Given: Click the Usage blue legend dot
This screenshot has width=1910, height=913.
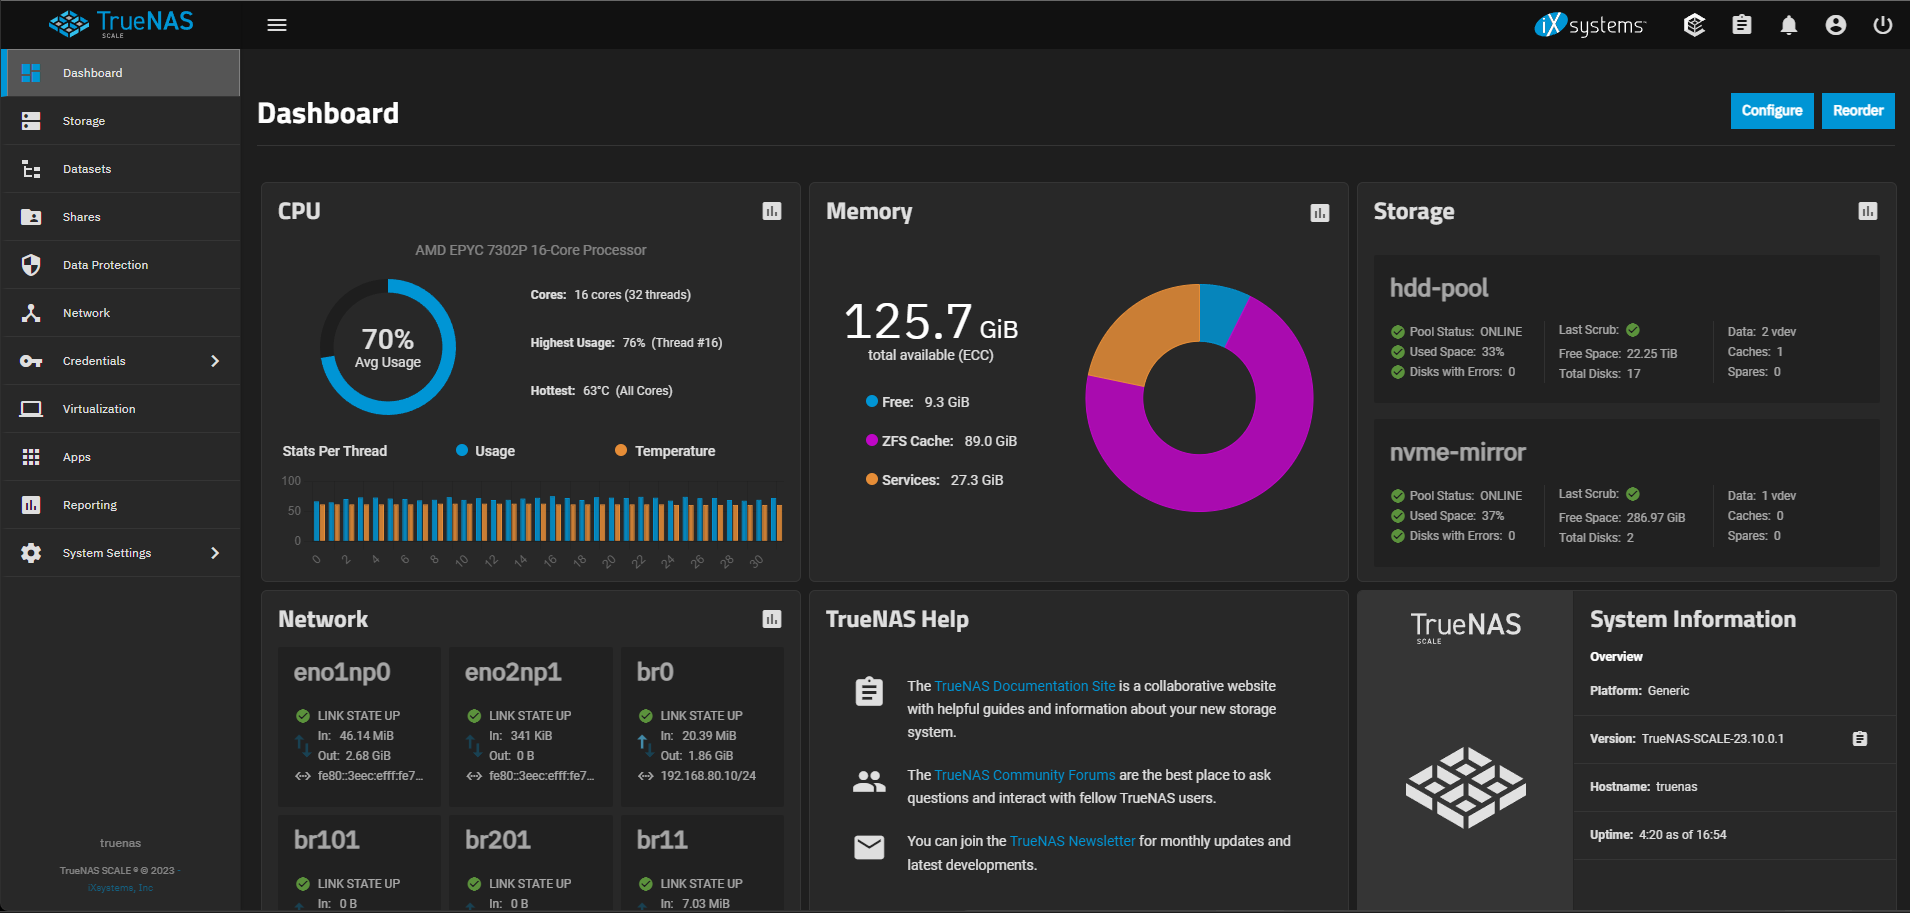Looking at the screenshot, I should point(462,451).
